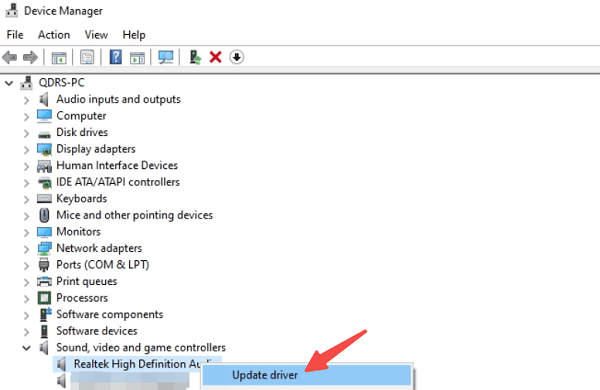Toggle the action pane toolbar icon
This screenshot has width=600, height=390.
click(137, 58)
